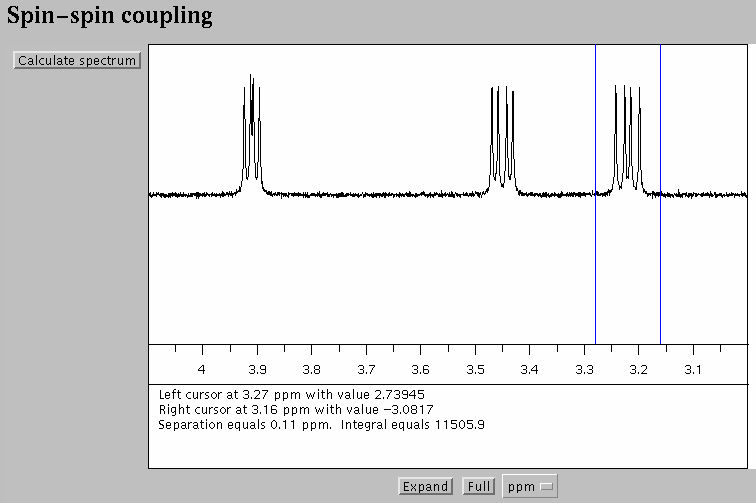Open the ppm units dropdown
This screenshot has width=756, height=503.
click(529, 487)
